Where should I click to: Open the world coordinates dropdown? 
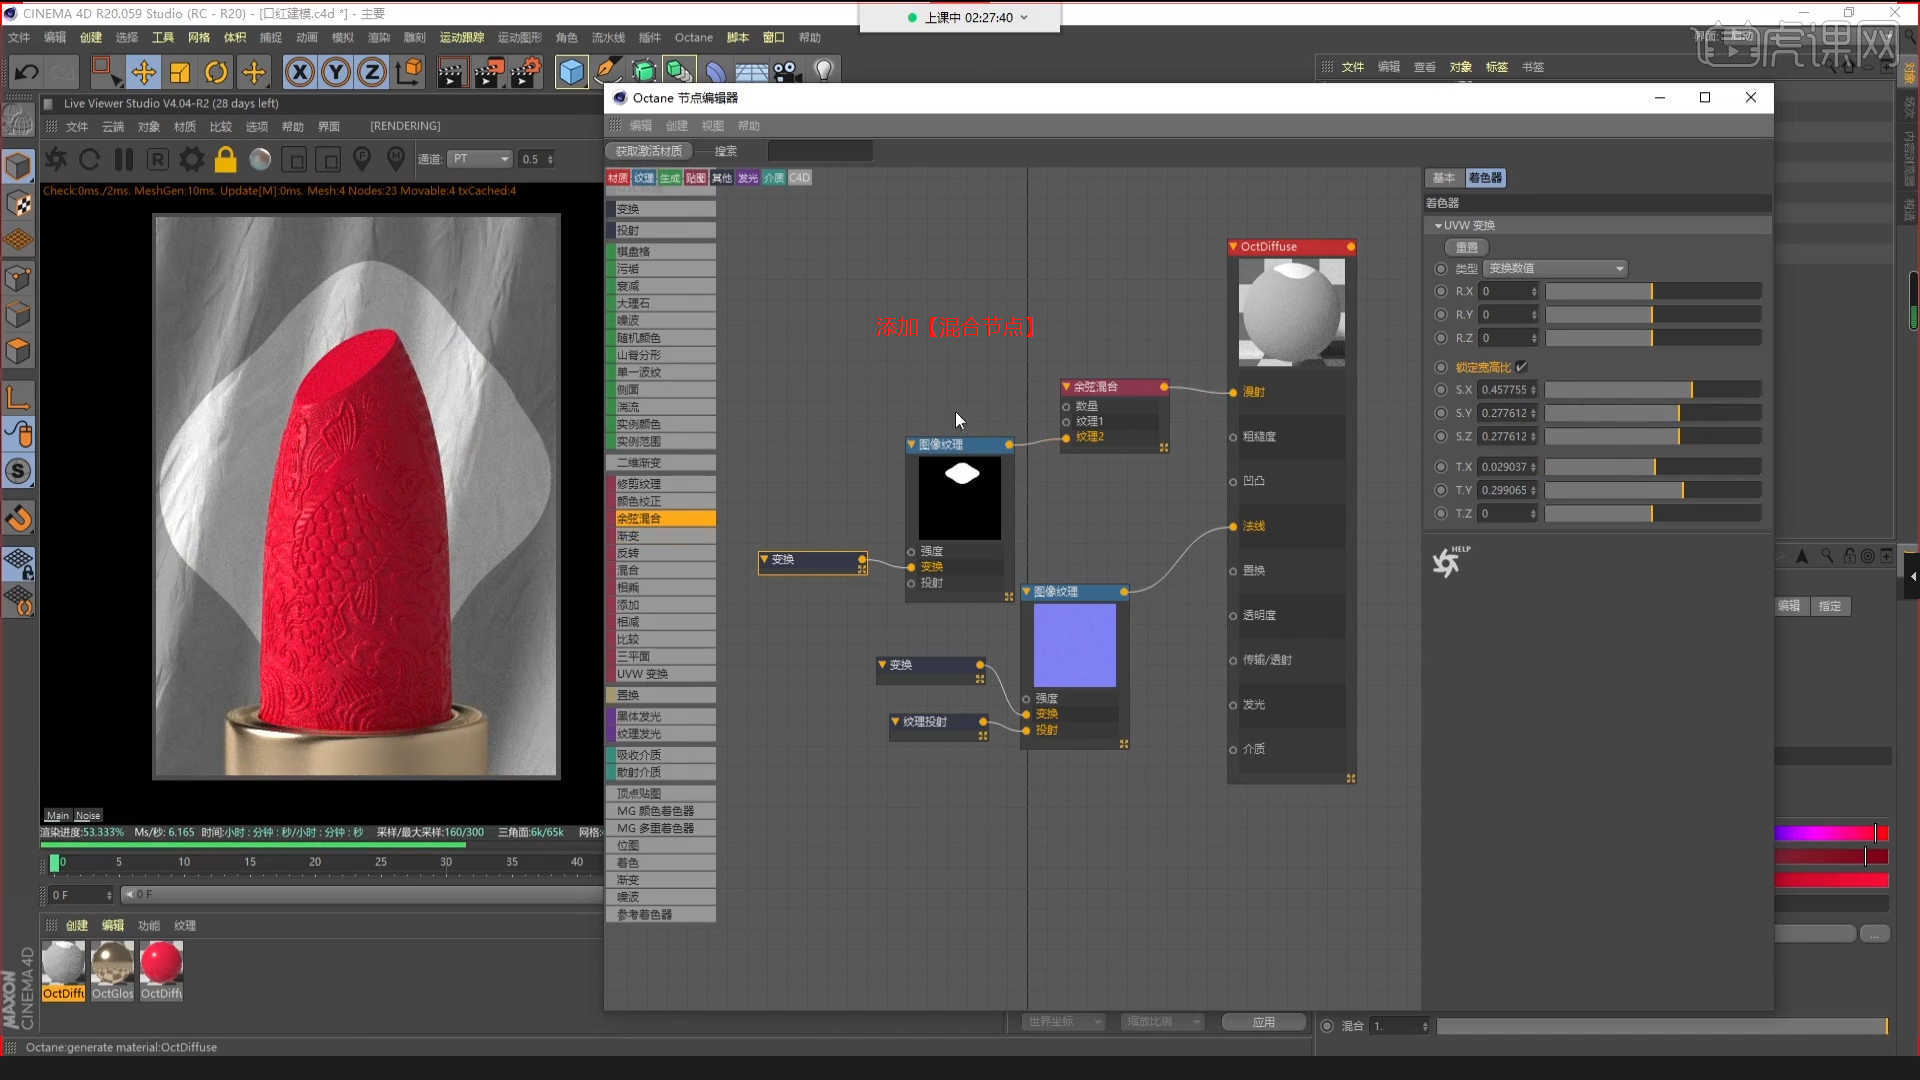pyautogui.click(x=1064, y=1022)
